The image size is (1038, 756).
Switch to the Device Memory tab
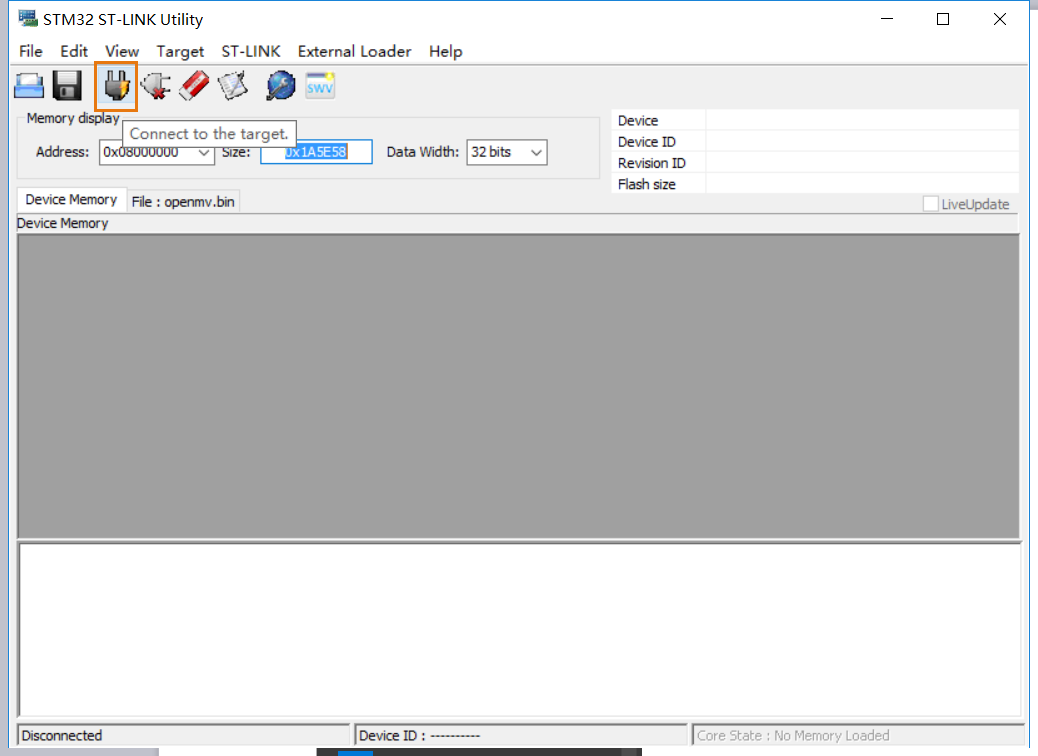click(71, 200)
